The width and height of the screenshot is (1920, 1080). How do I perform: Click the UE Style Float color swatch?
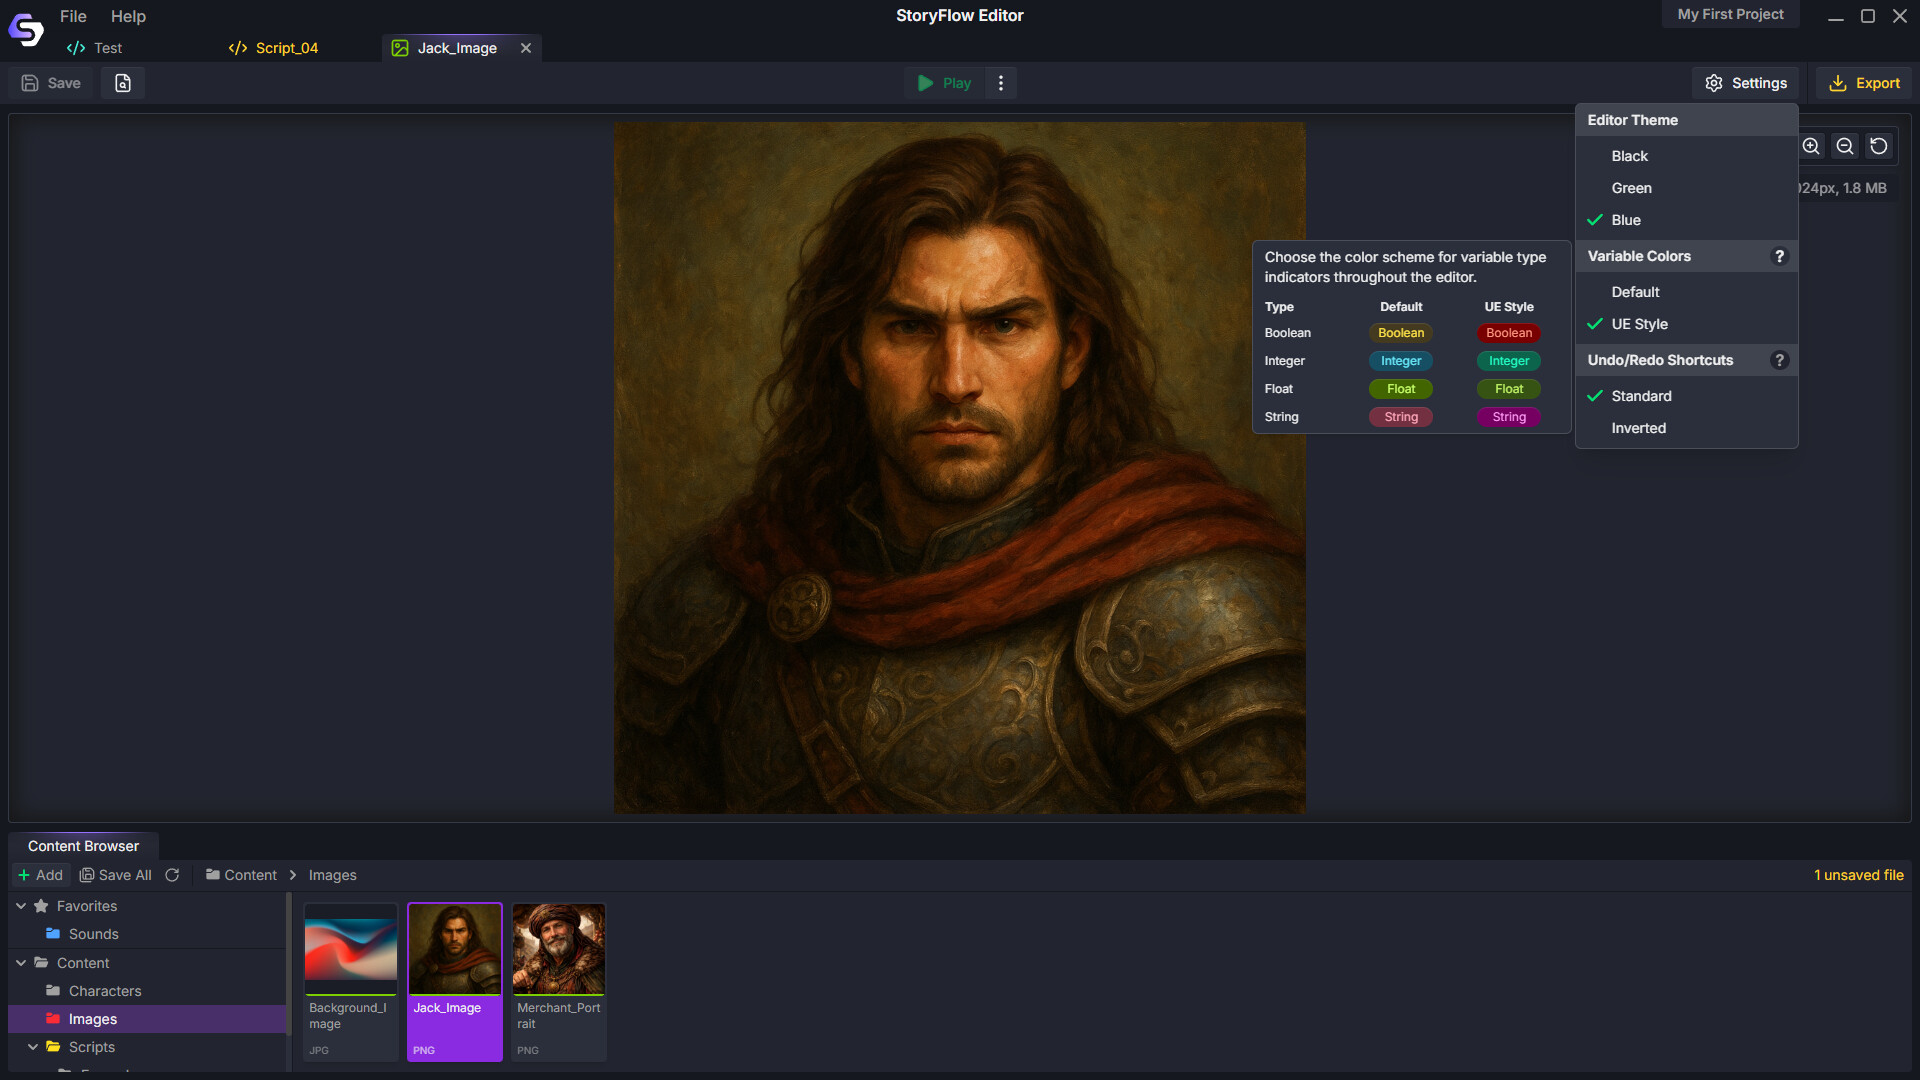click(1508, 389)
